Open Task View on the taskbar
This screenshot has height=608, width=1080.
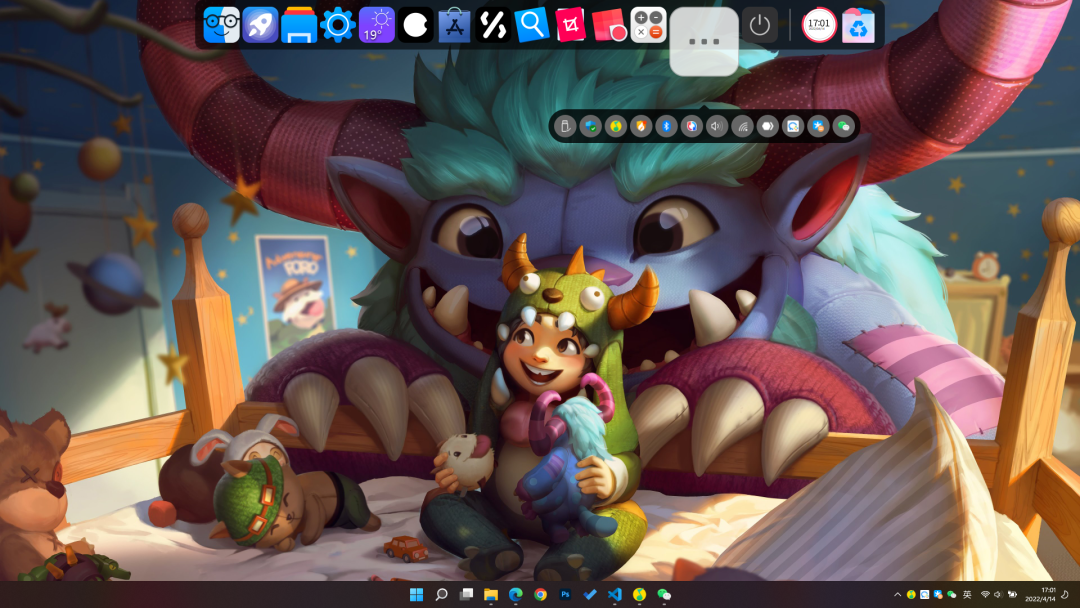click(466, 594)
